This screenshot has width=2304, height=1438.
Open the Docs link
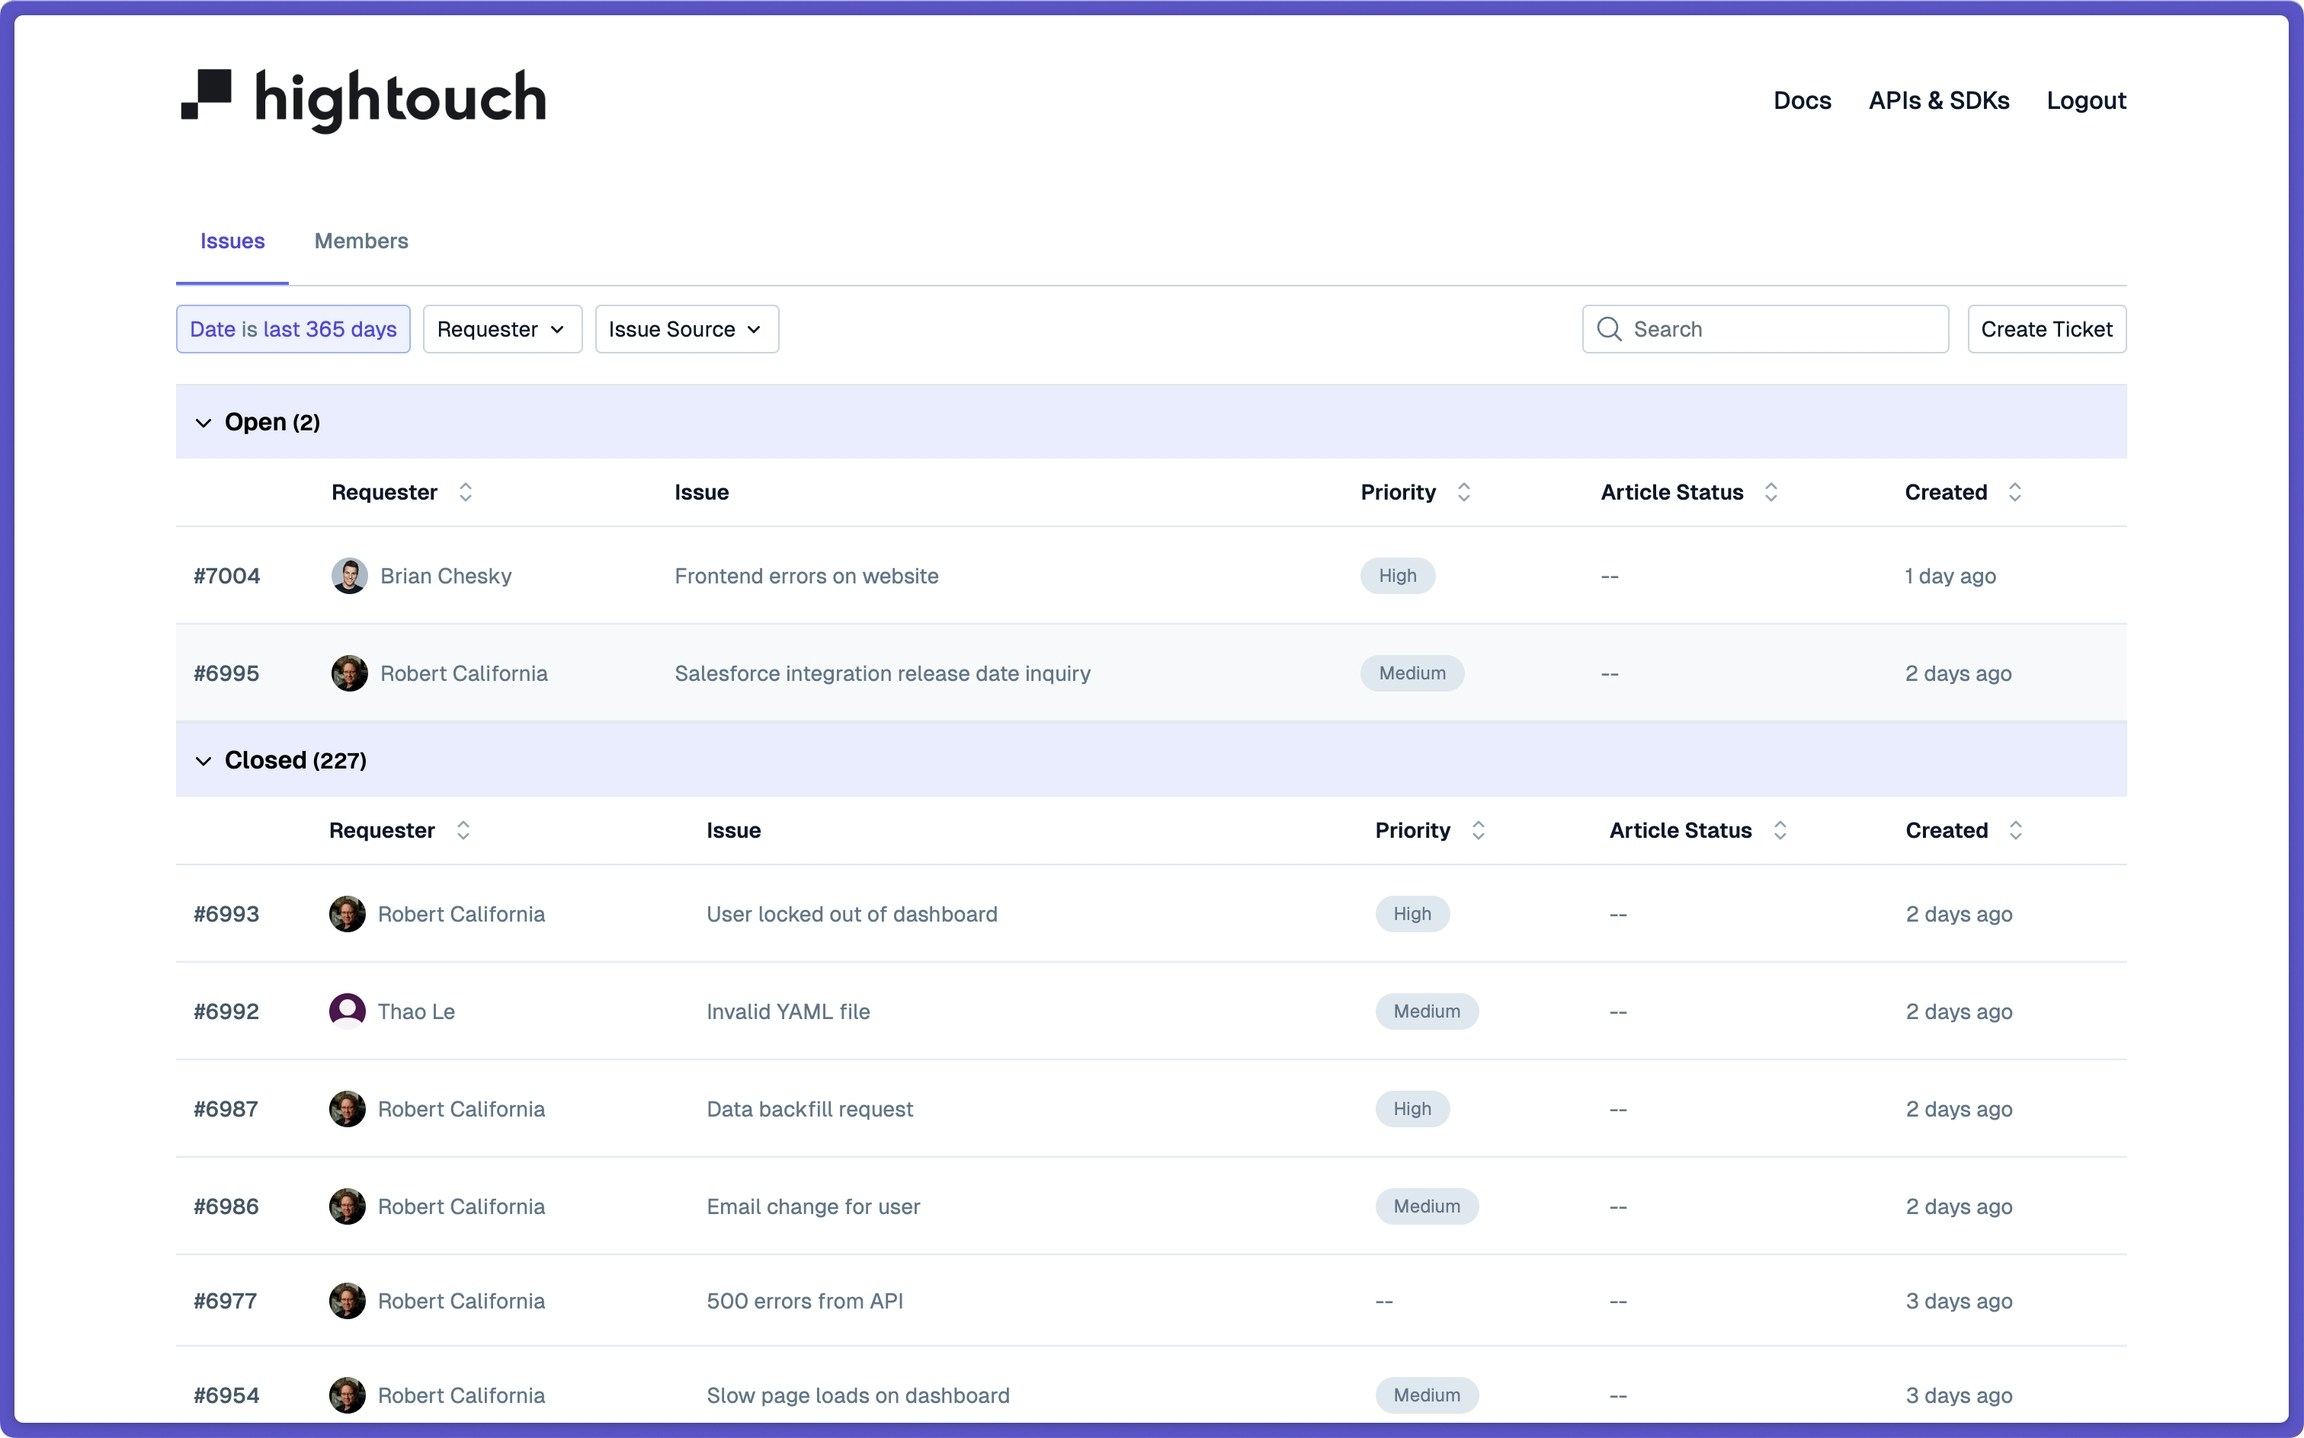[x=1802, y=100]
